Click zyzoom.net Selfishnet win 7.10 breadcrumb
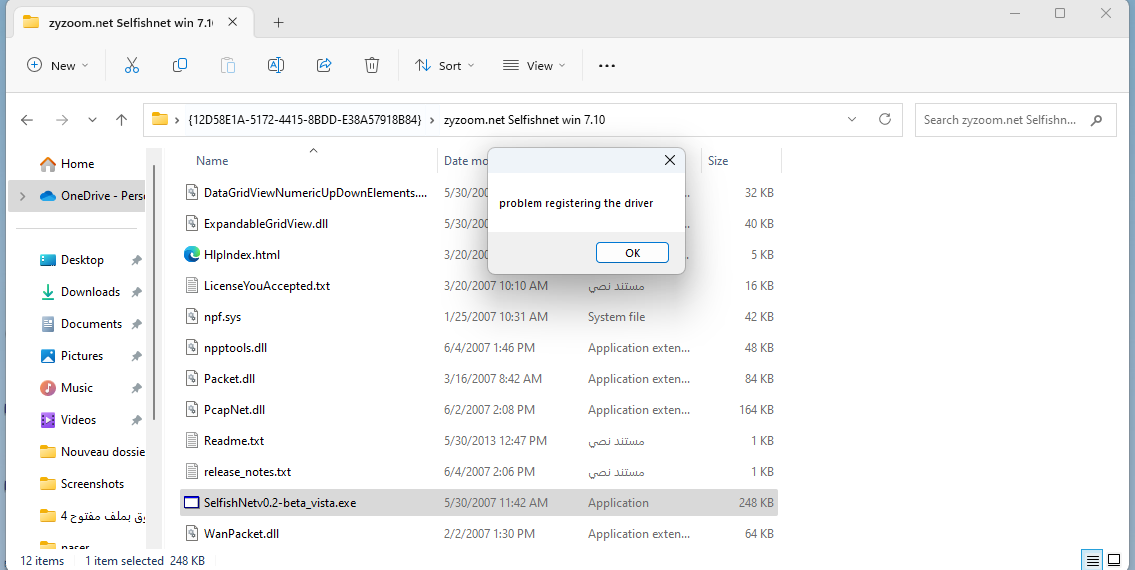 tap(524, 120)
